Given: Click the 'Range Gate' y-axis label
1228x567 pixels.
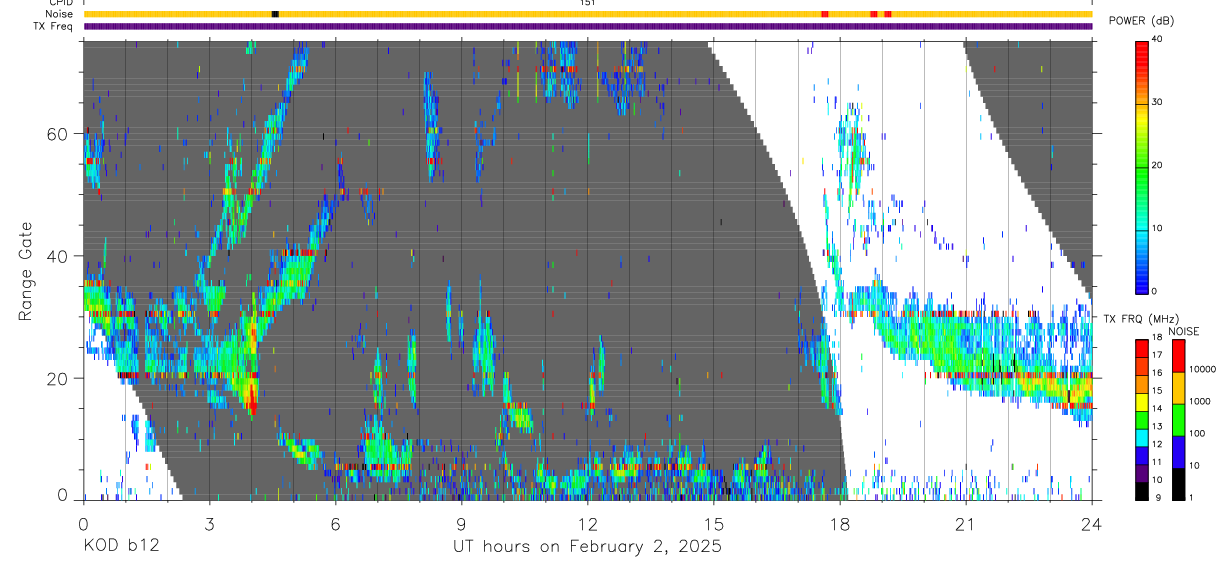Looking at the screenshot, I should tap(27, 270).
